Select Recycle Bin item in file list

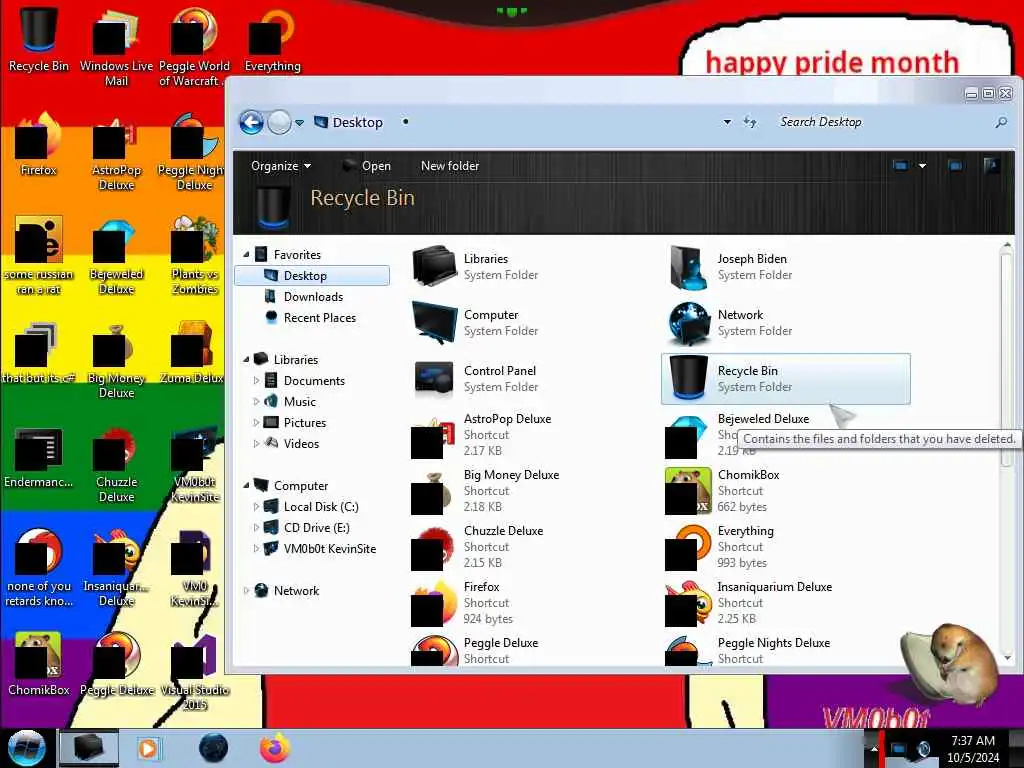click(786, 379)
